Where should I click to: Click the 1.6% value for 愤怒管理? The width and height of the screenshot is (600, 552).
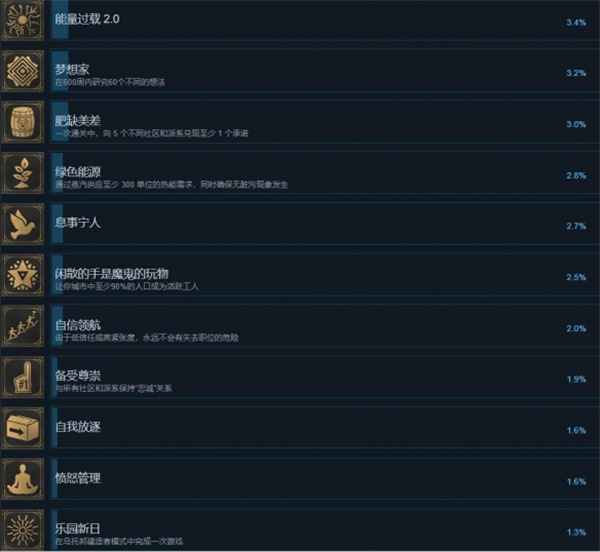point(576,482)
